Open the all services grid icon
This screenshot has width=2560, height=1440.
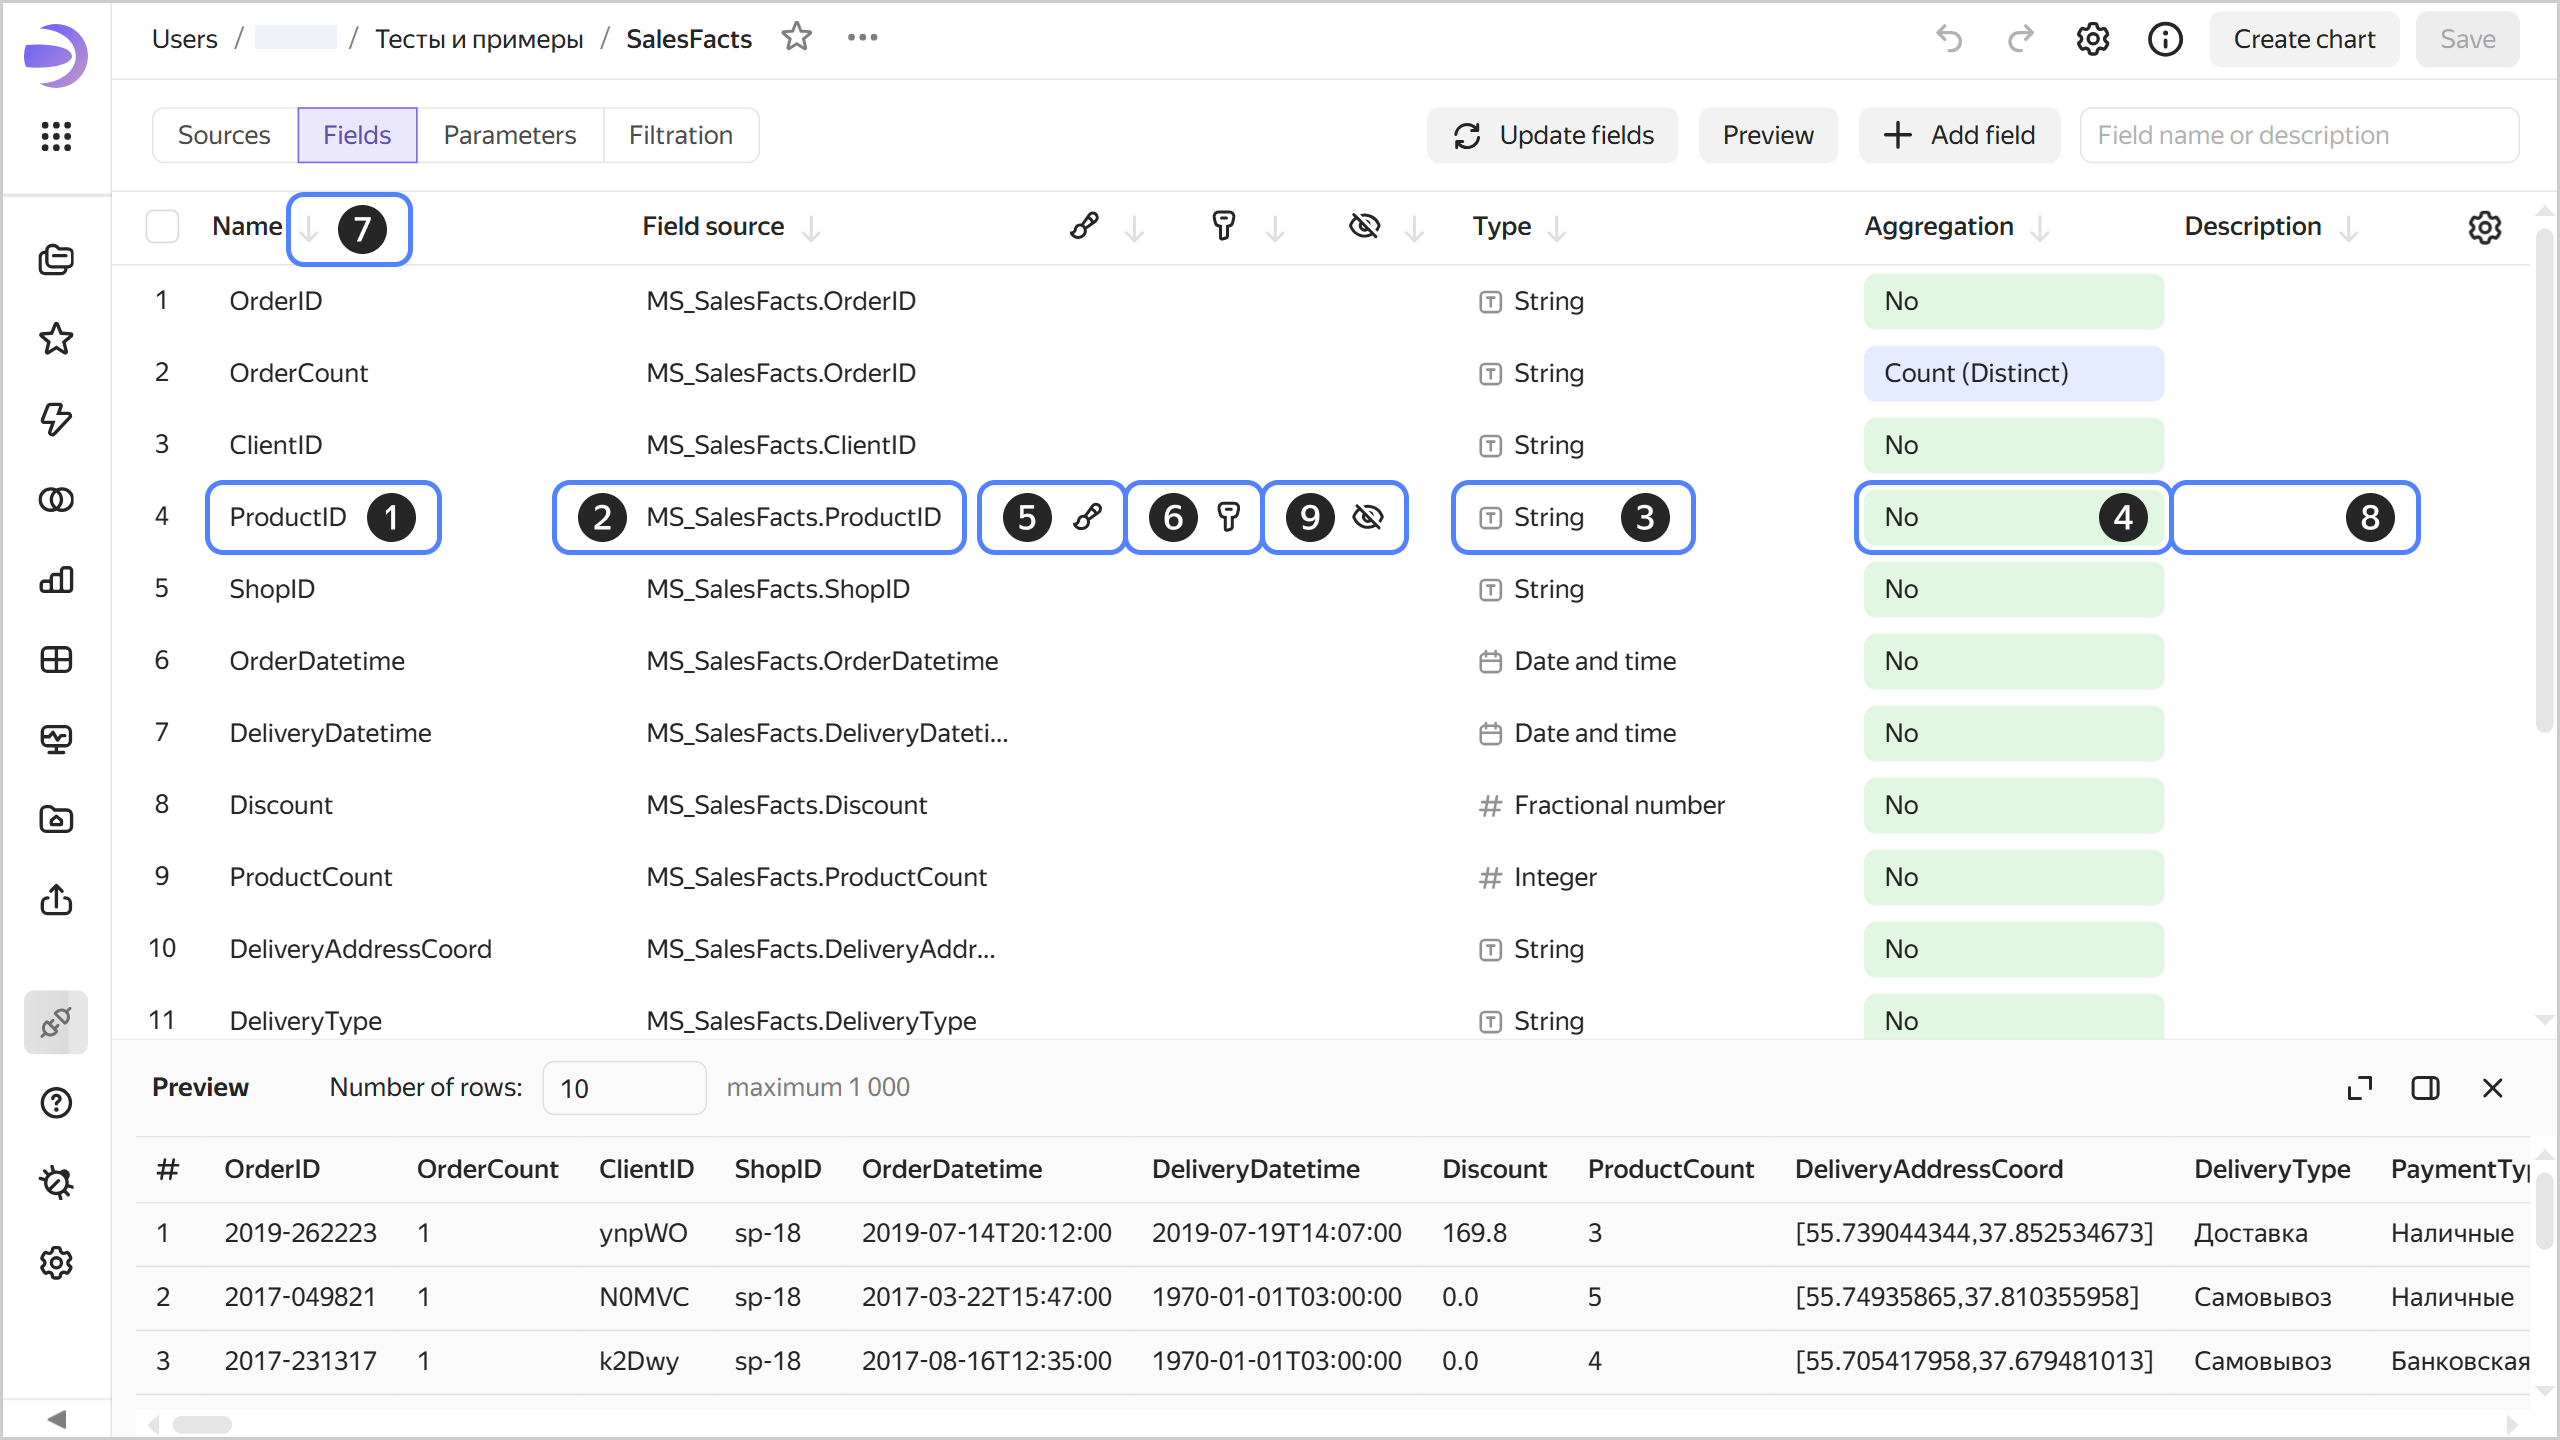pos(56,136)
